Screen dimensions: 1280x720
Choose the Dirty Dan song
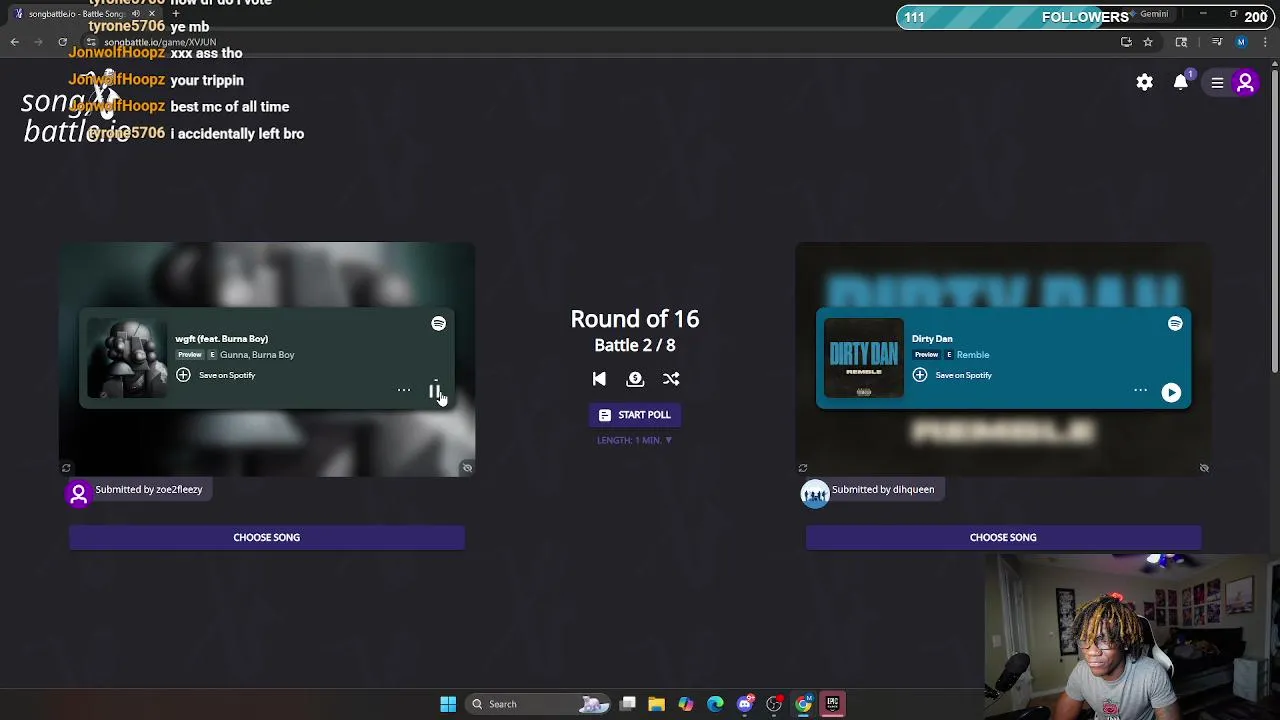tap(1003, 537)
